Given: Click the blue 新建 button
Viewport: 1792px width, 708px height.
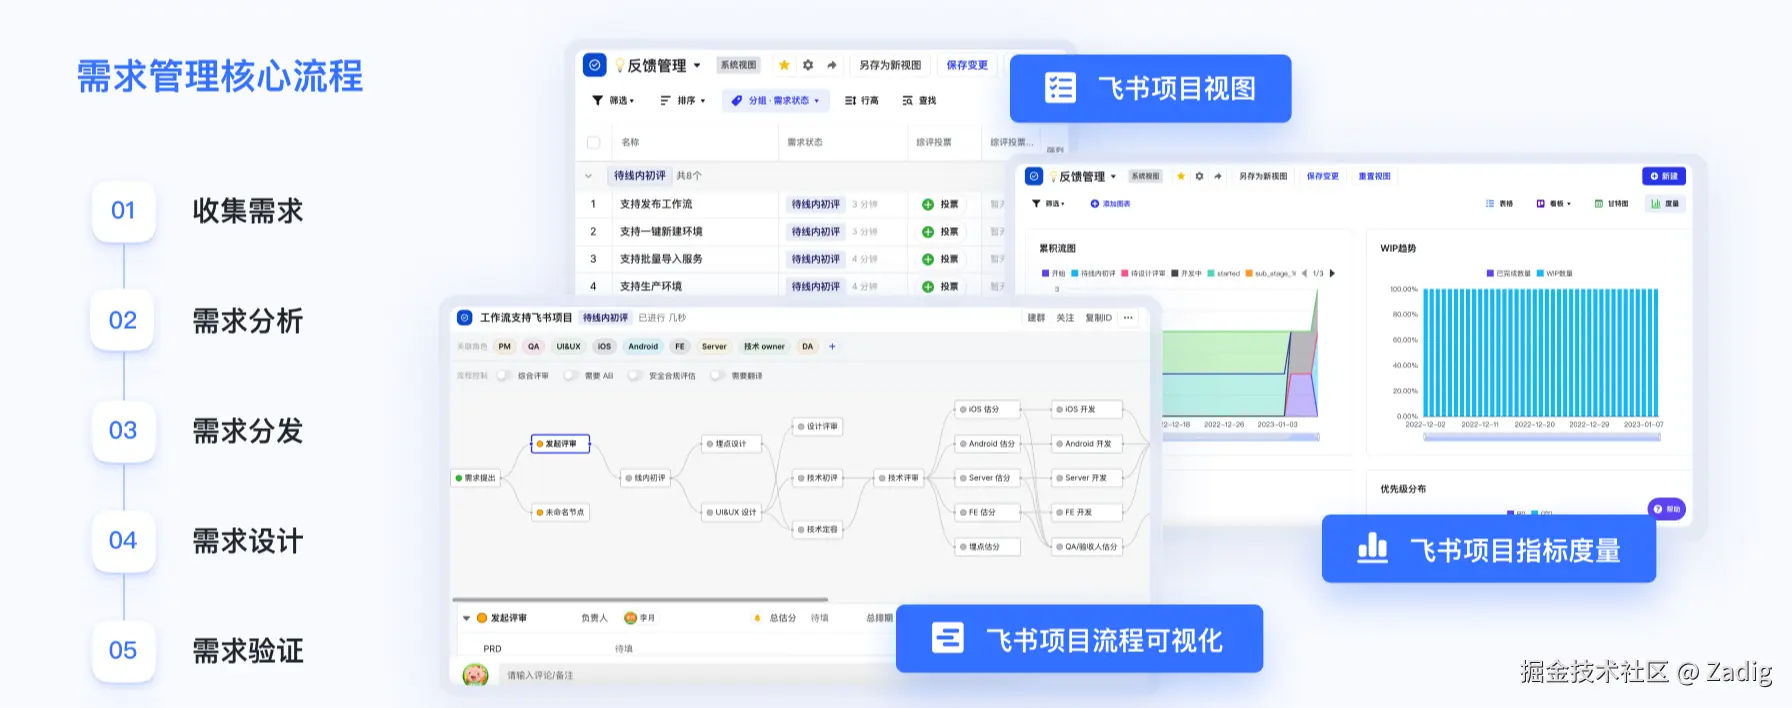Looking at the screenshot, I should click(1664, 176).
